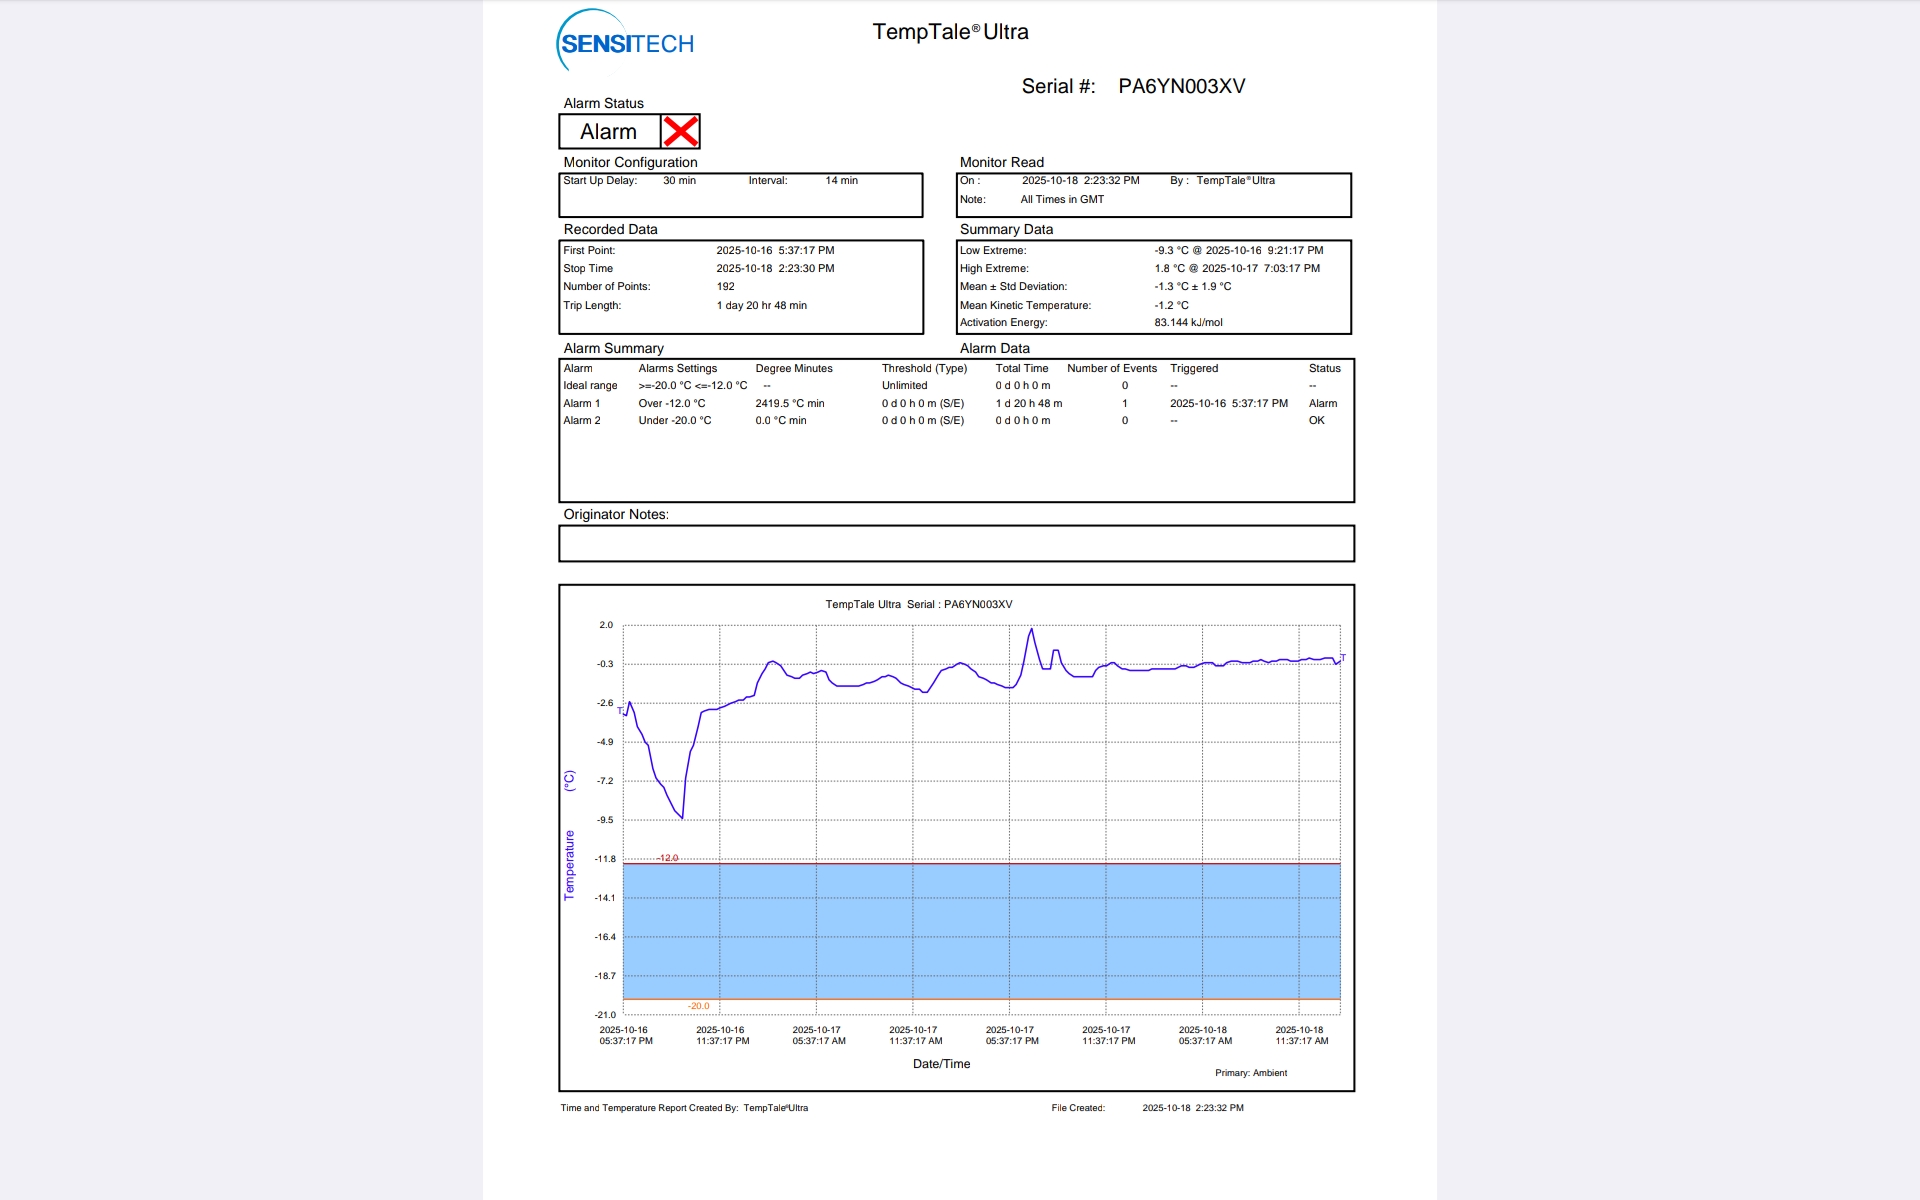Click the Alarm 1 row in Alarm Summary

point(582,404)
